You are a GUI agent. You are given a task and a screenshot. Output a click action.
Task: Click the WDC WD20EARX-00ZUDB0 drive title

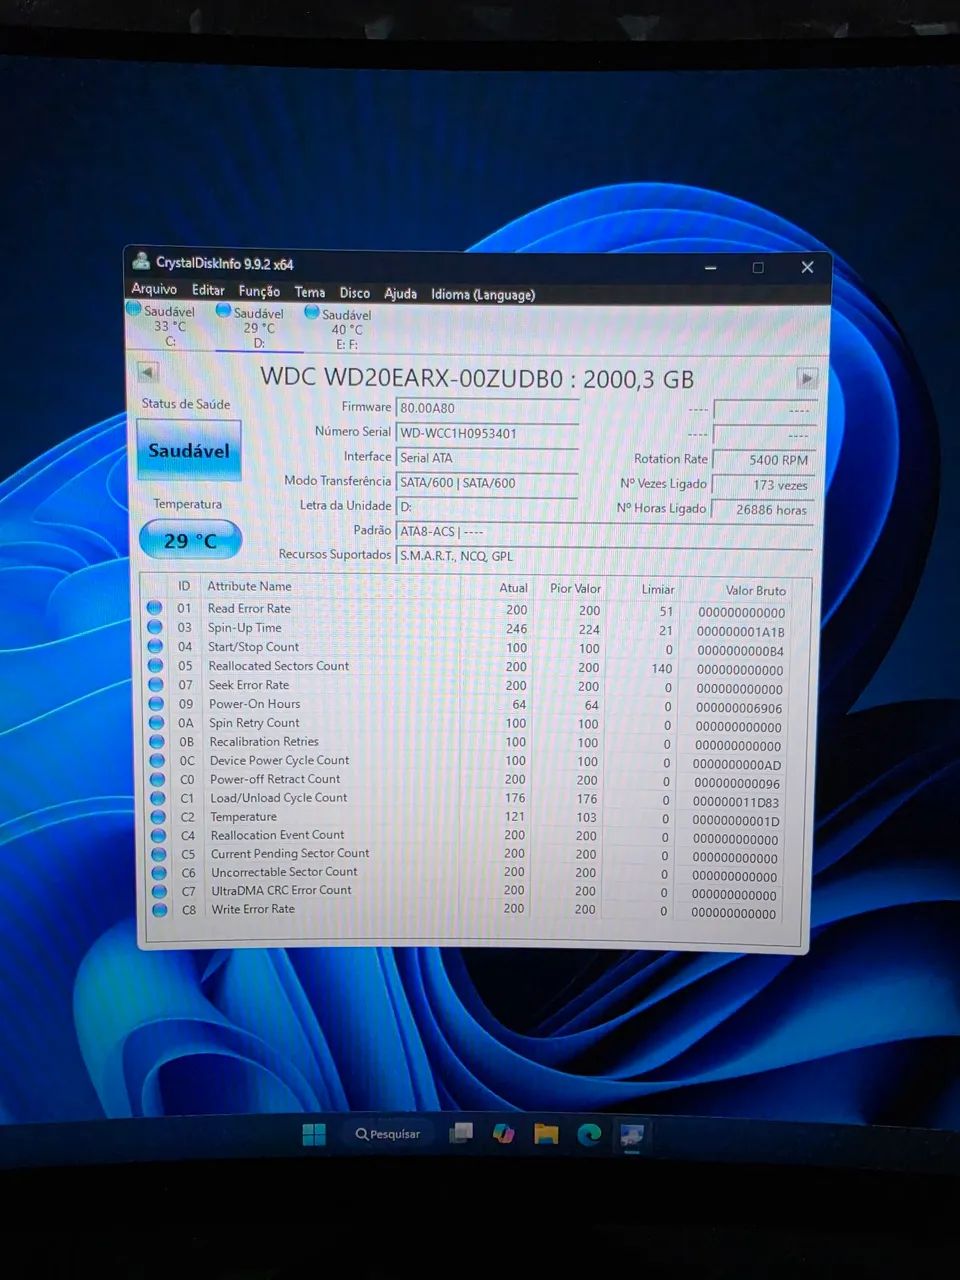tap(477, 378)
